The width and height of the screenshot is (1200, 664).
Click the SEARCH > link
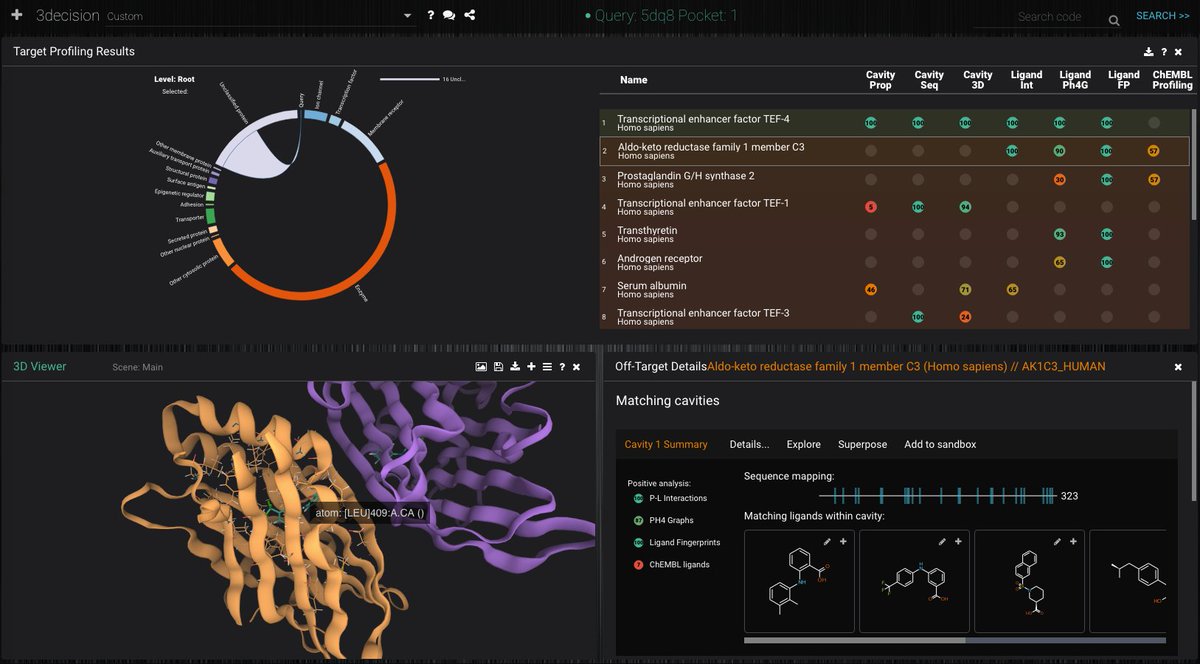pyautogui.click(x=1162, y=16)
